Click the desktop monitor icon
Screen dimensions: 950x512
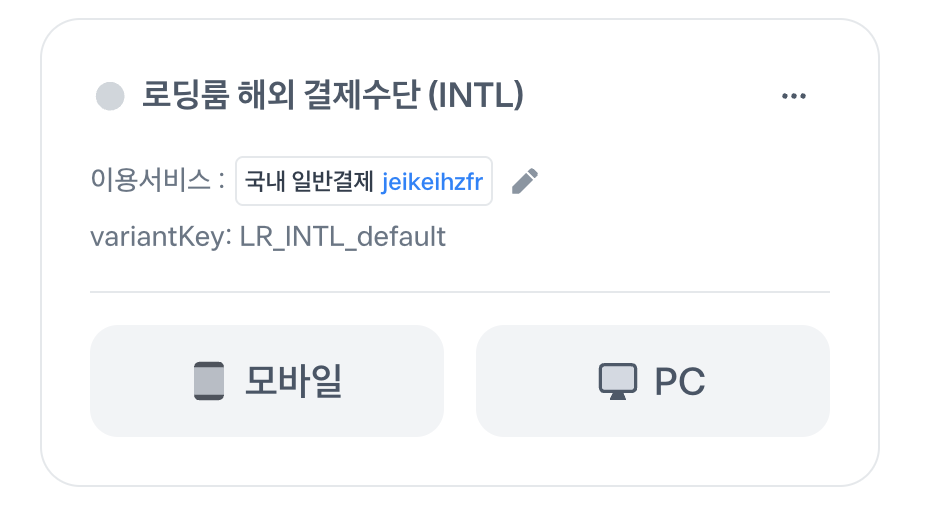point(618,382)
